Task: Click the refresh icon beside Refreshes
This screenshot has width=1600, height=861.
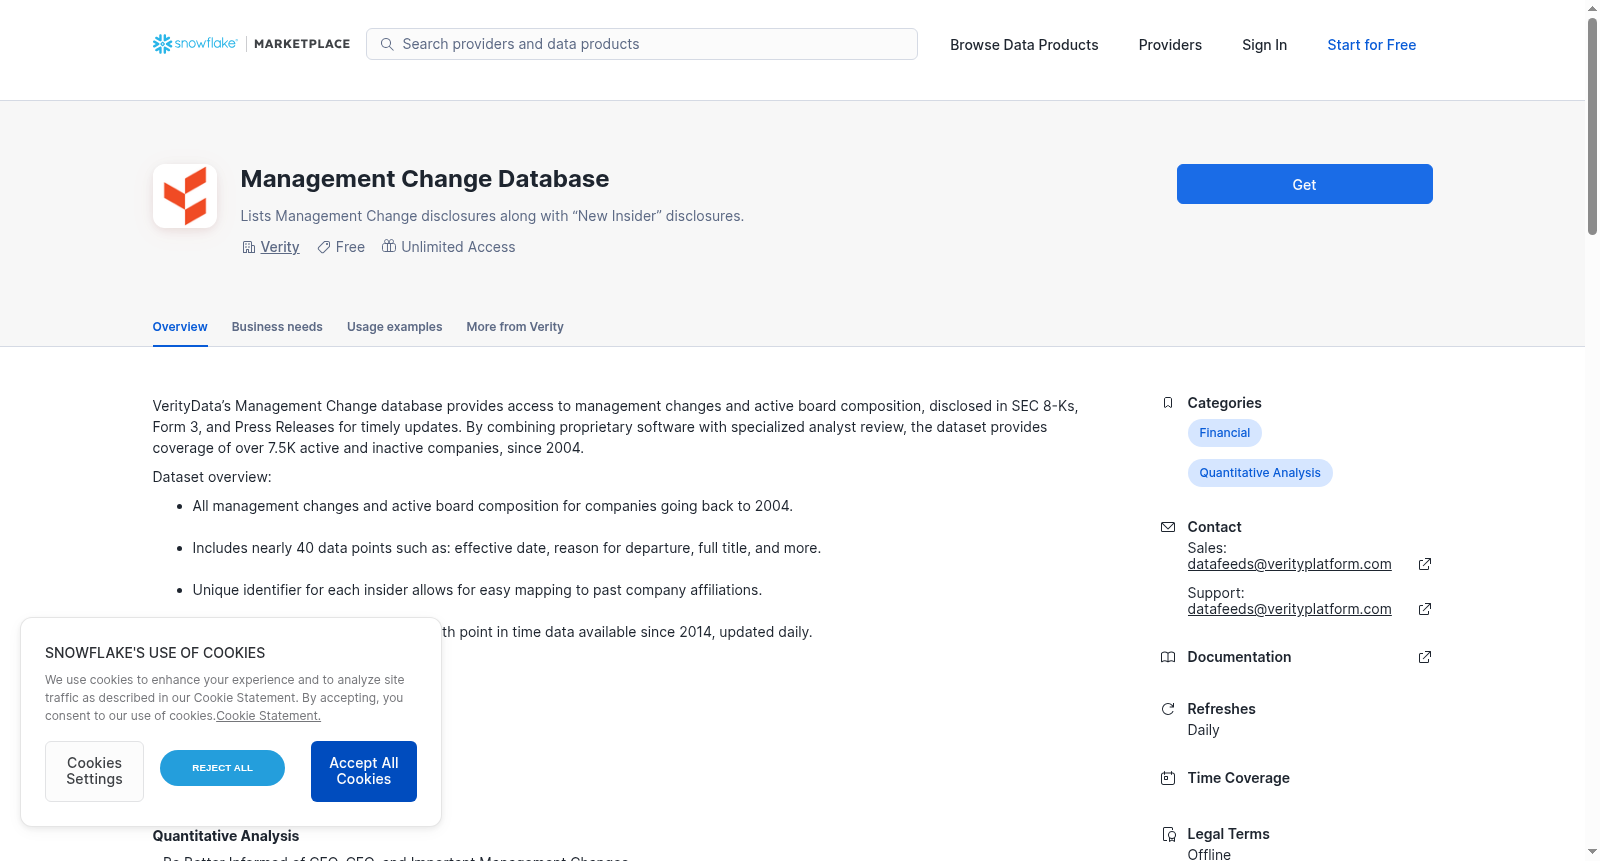Action: pos(1168,709)
